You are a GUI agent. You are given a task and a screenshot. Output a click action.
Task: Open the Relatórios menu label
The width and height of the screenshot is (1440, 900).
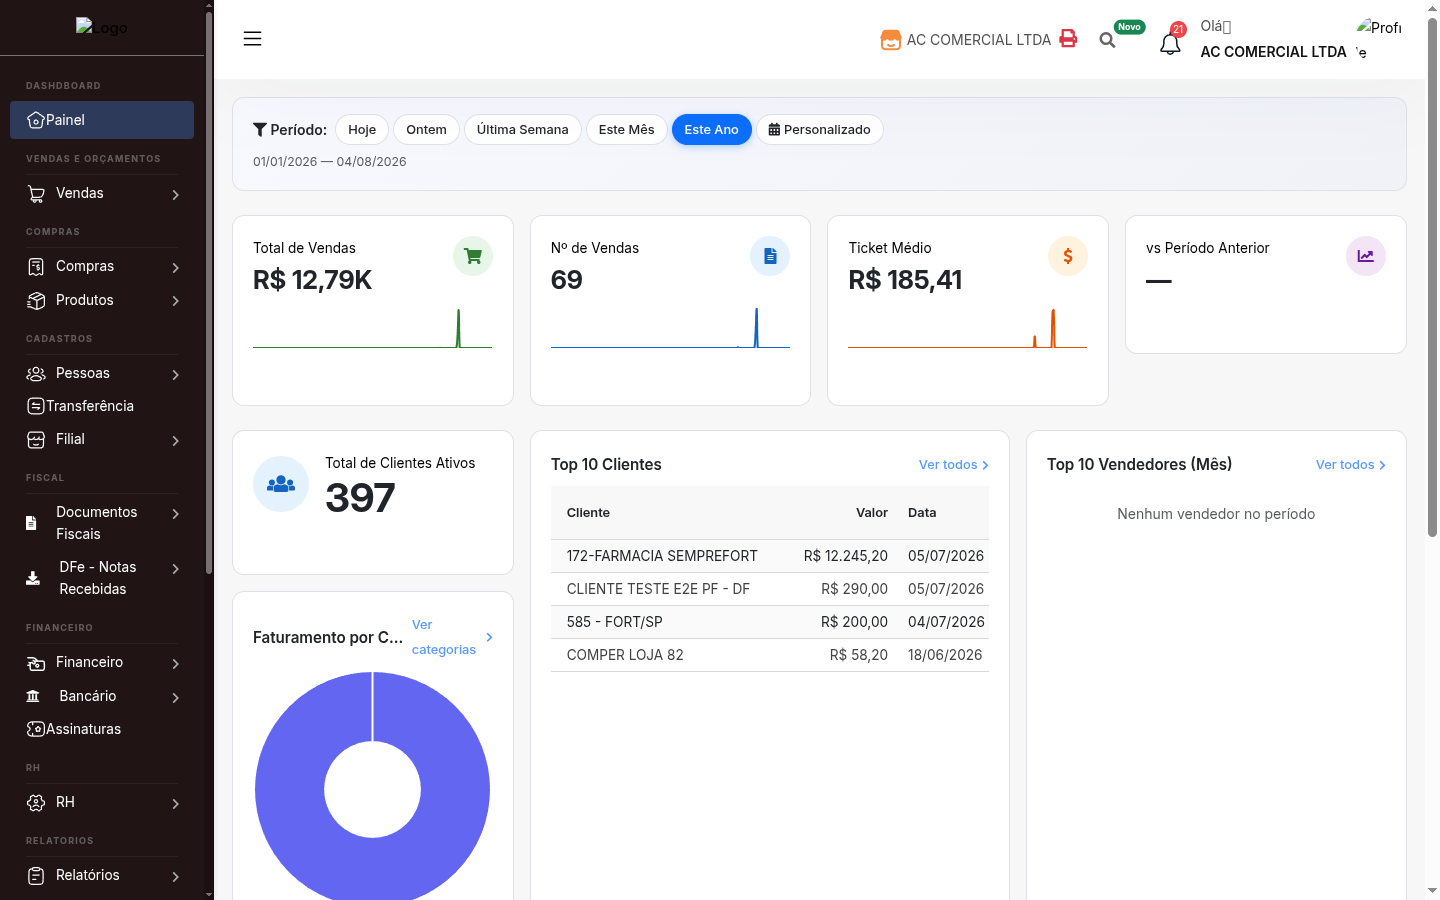tap(88, 875)
